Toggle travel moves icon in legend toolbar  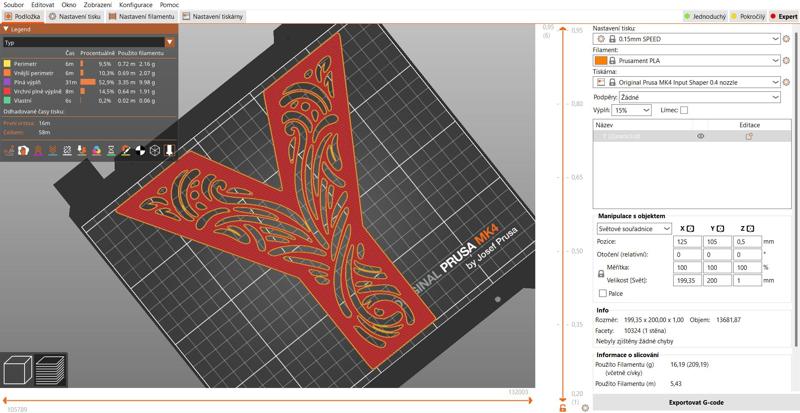tap(9, 151)
